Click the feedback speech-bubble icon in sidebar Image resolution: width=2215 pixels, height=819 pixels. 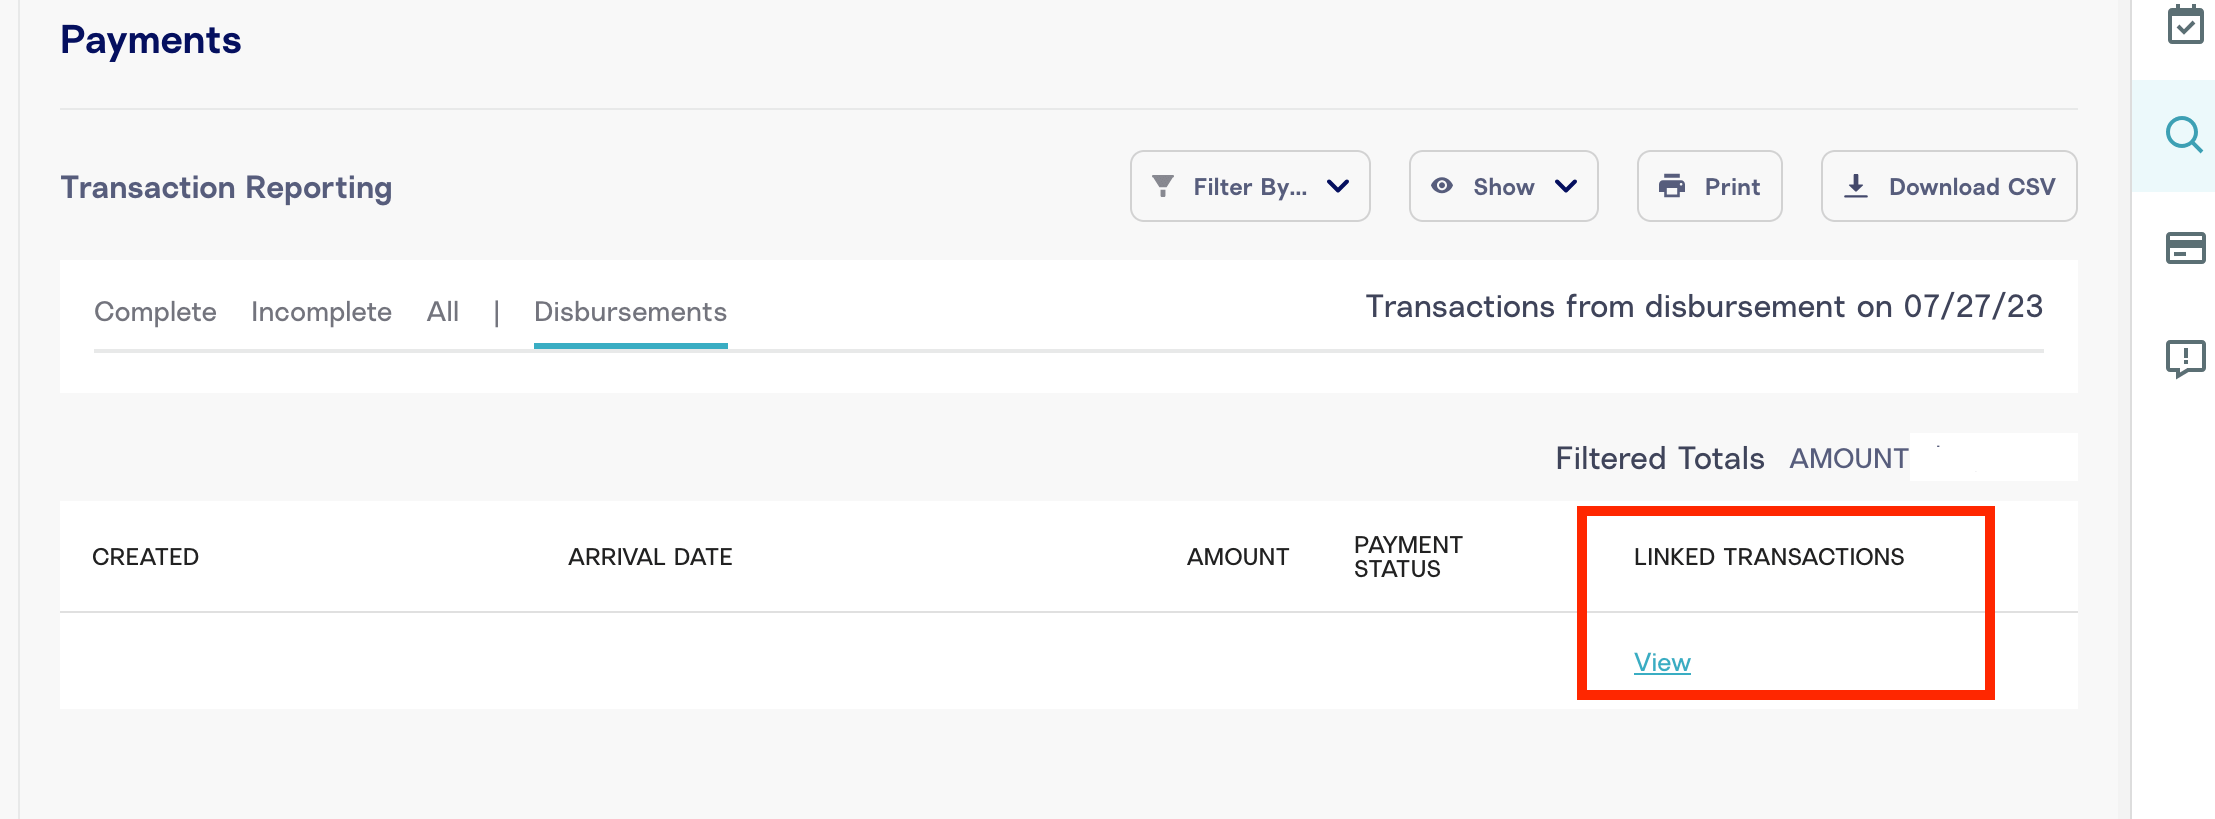point(2186,358)
